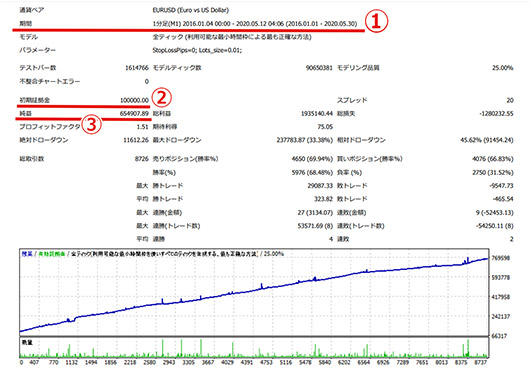This screenshot has width=530, height=375.
Task: Click the 769598 axis label on chart
Action: (501, 258)
